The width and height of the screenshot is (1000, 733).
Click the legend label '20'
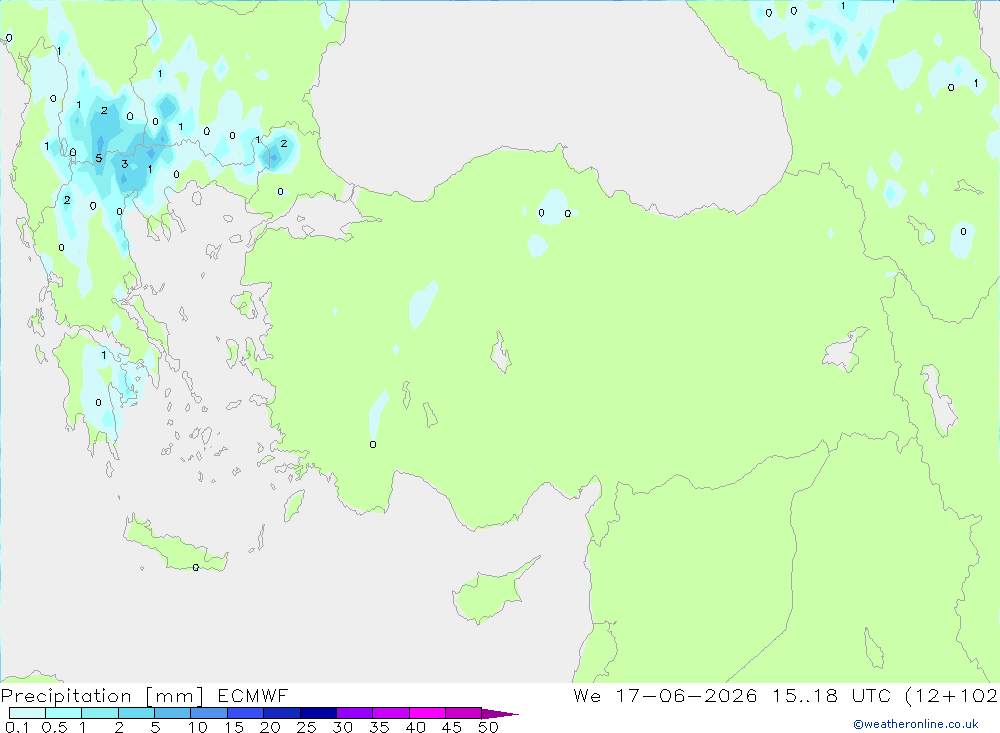pos(270,727)
